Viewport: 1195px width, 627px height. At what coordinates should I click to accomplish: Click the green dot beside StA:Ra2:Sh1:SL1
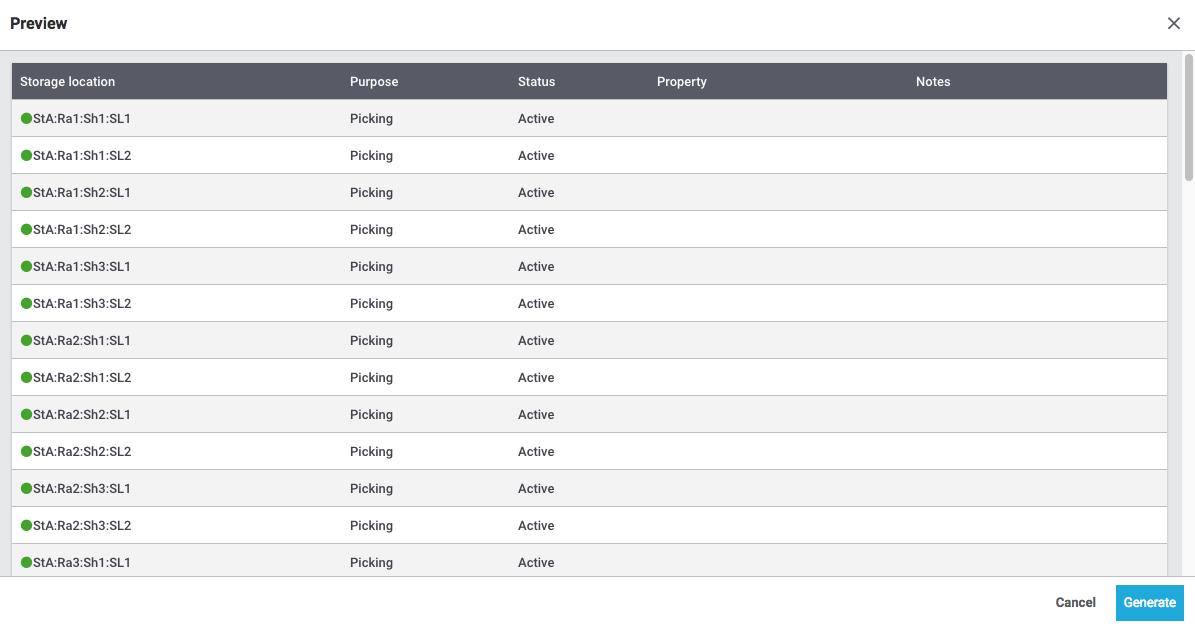26,341
